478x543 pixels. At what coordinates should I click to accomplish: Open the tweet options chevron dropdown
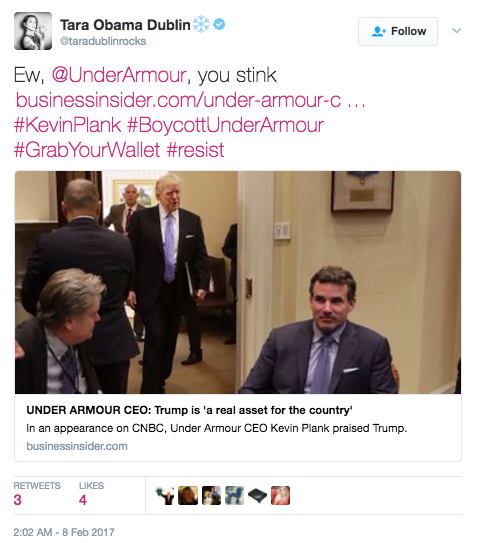pyautogui.click(x=457, y=31)
